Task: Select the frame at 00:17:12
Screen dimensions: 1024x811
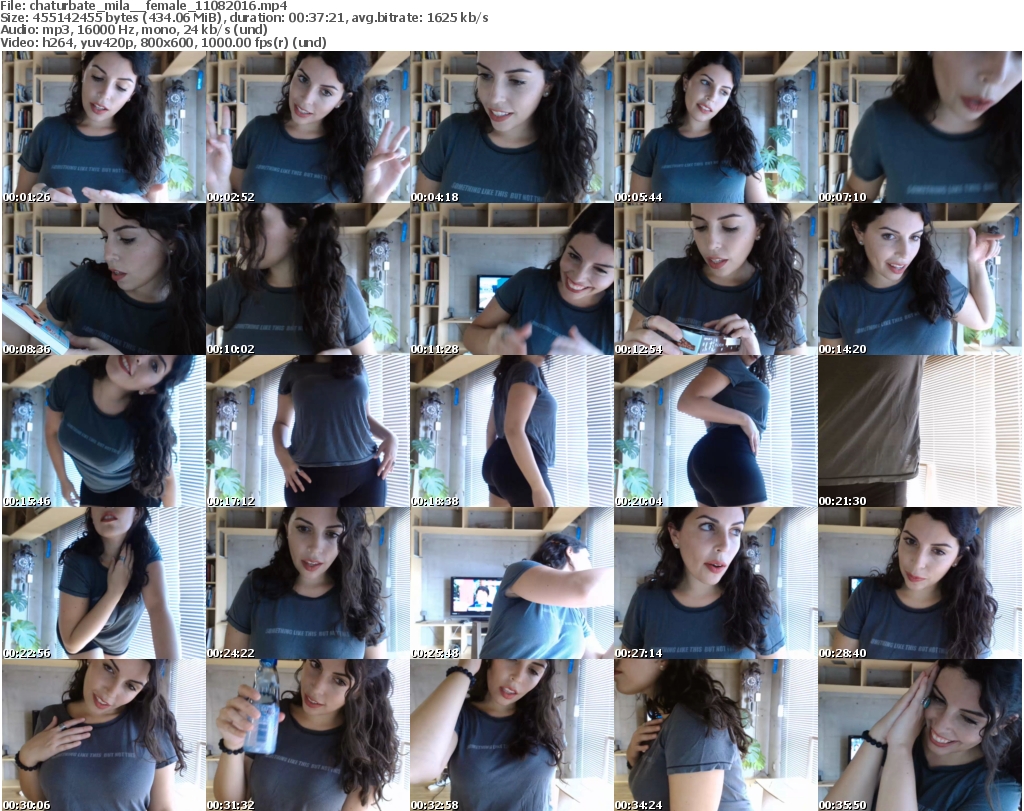Action: point(308,431)
